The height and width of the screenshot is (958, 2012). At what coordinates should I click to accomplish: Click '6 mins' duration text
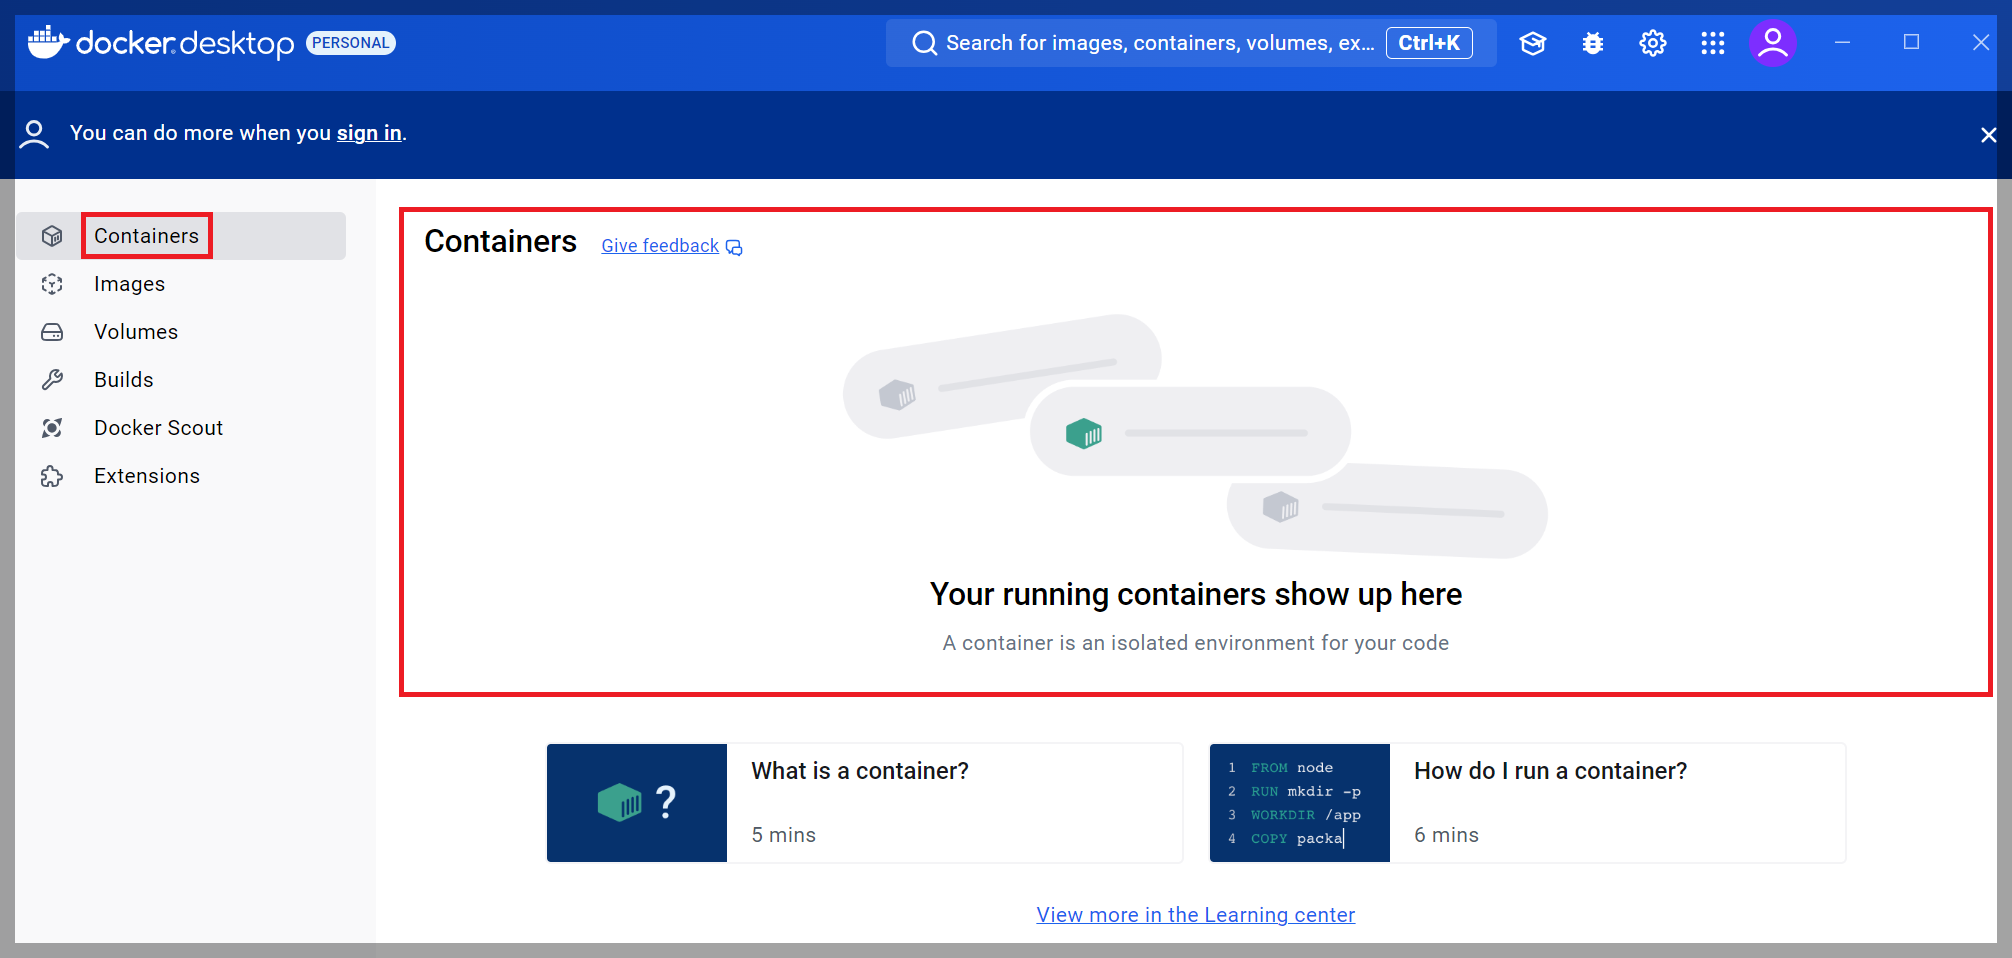[x=1446, y=835]
